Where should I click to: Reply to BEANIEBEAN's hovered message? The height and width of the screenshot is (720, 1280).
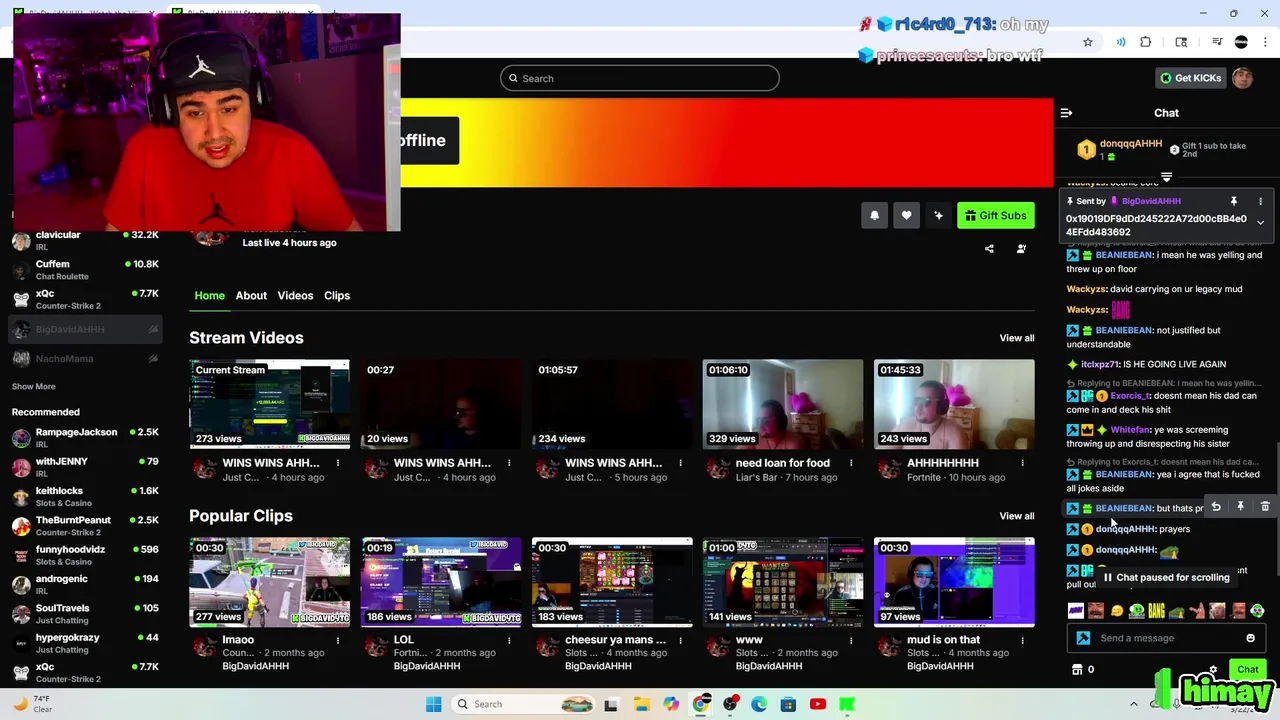tap(1216, 507)
